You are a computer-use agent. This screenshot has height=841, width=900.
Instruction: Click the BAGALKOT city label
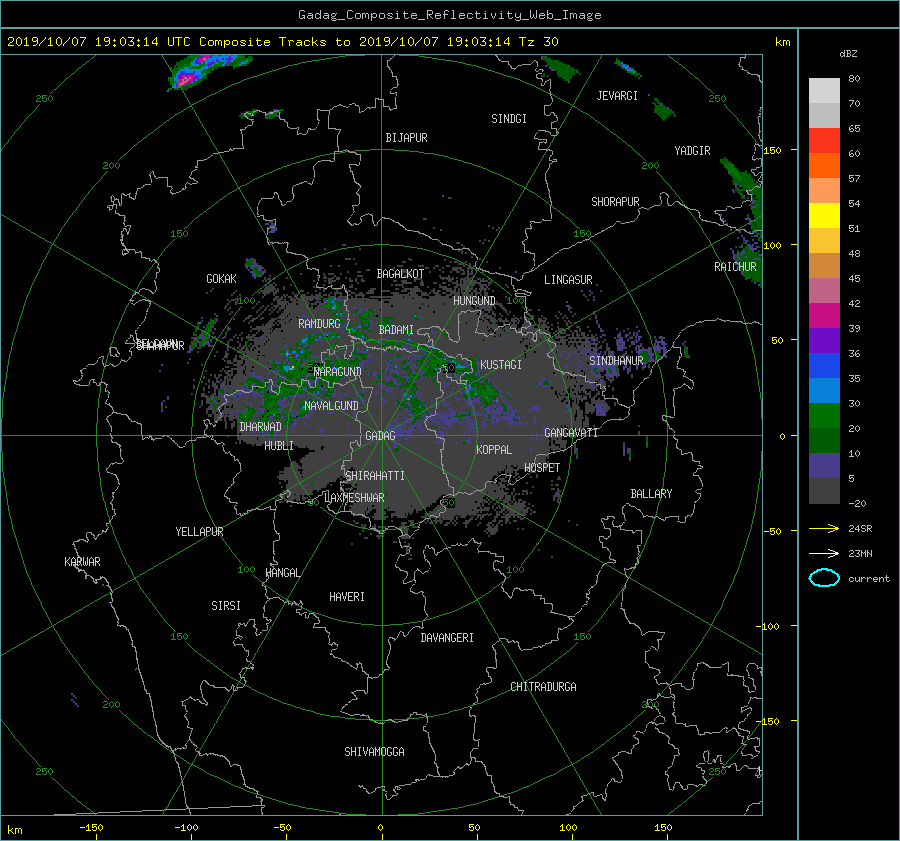[x=400, y=274]
